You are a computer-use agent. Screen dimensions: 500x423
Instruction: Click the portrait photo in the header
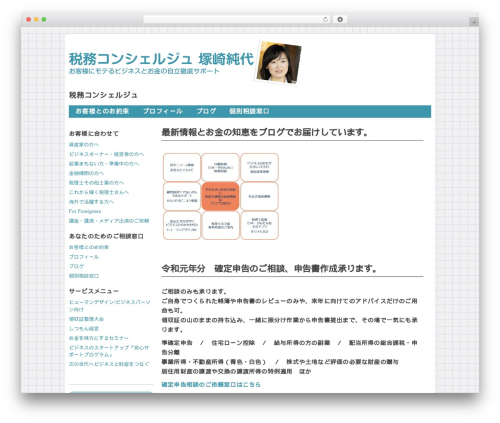click(x=278, y=62)
